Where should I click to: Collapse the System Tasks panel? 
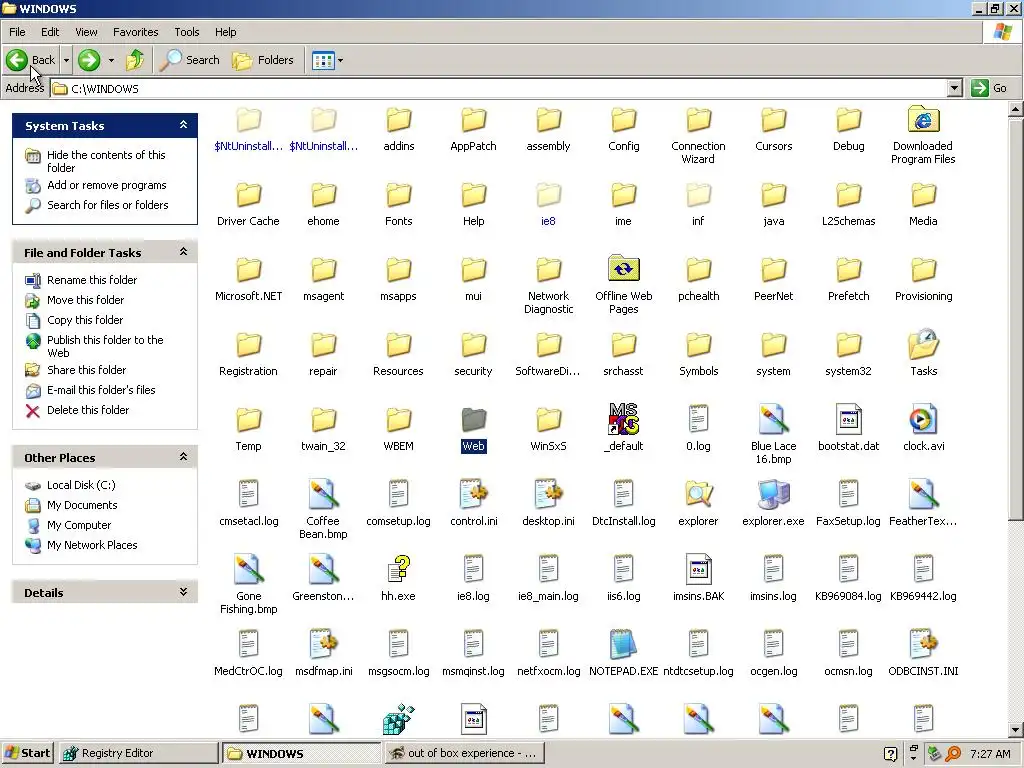point(184,125)
